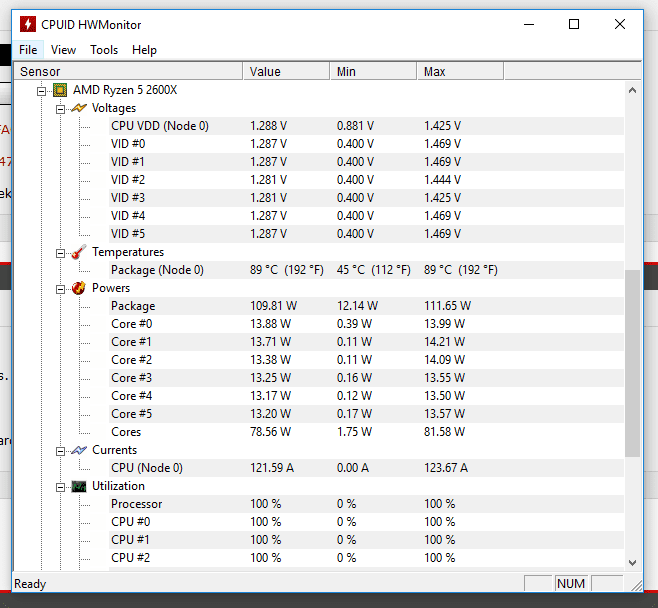Click the NUM status bar indicator
The width and height of the screenshot is (658, 608).
tap(571, 584)
